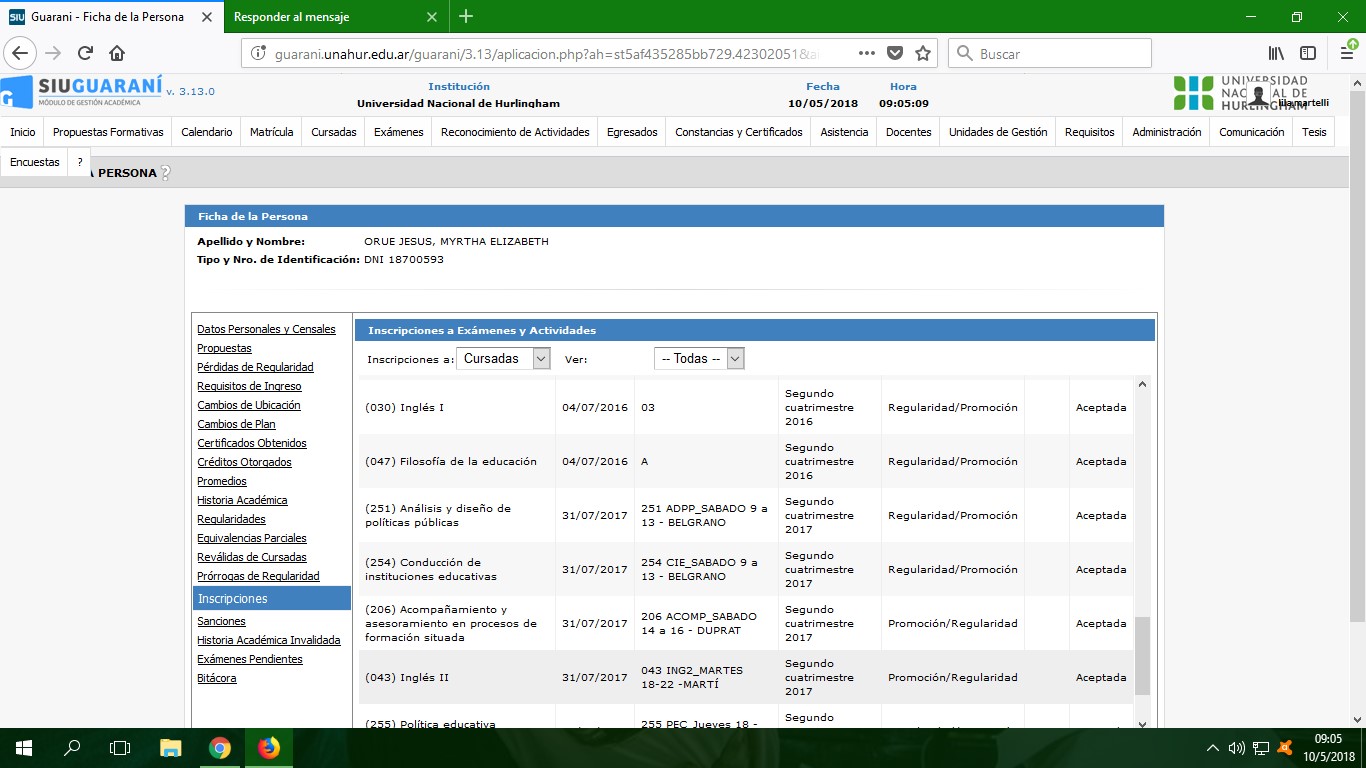Image resolution: width=1366 pixels, height=768 pixels.
Task: Click the (043) Inglés II row text
Action: point(407,677)
